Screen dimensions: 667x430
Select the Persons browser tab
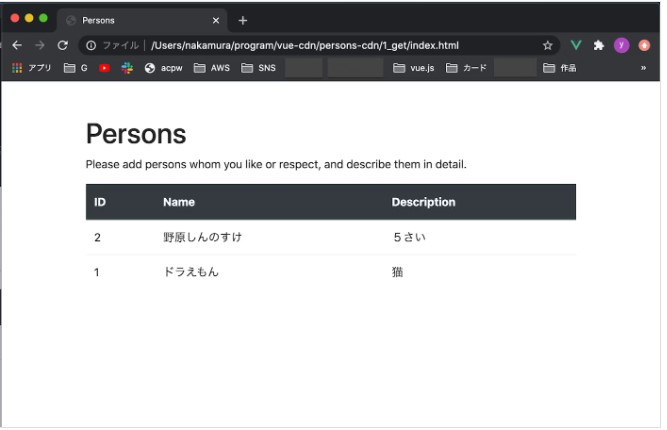140,20
